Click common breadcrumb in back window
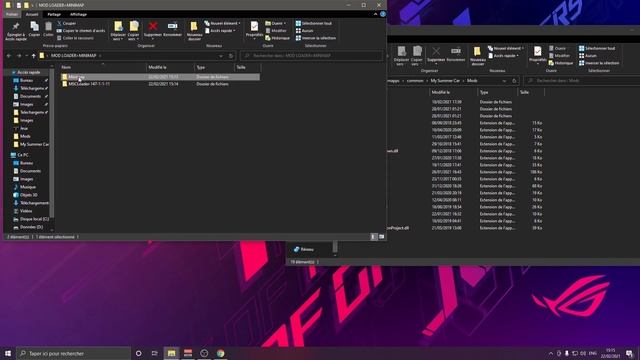Viewport: 640px width, 360px height. 415,80
